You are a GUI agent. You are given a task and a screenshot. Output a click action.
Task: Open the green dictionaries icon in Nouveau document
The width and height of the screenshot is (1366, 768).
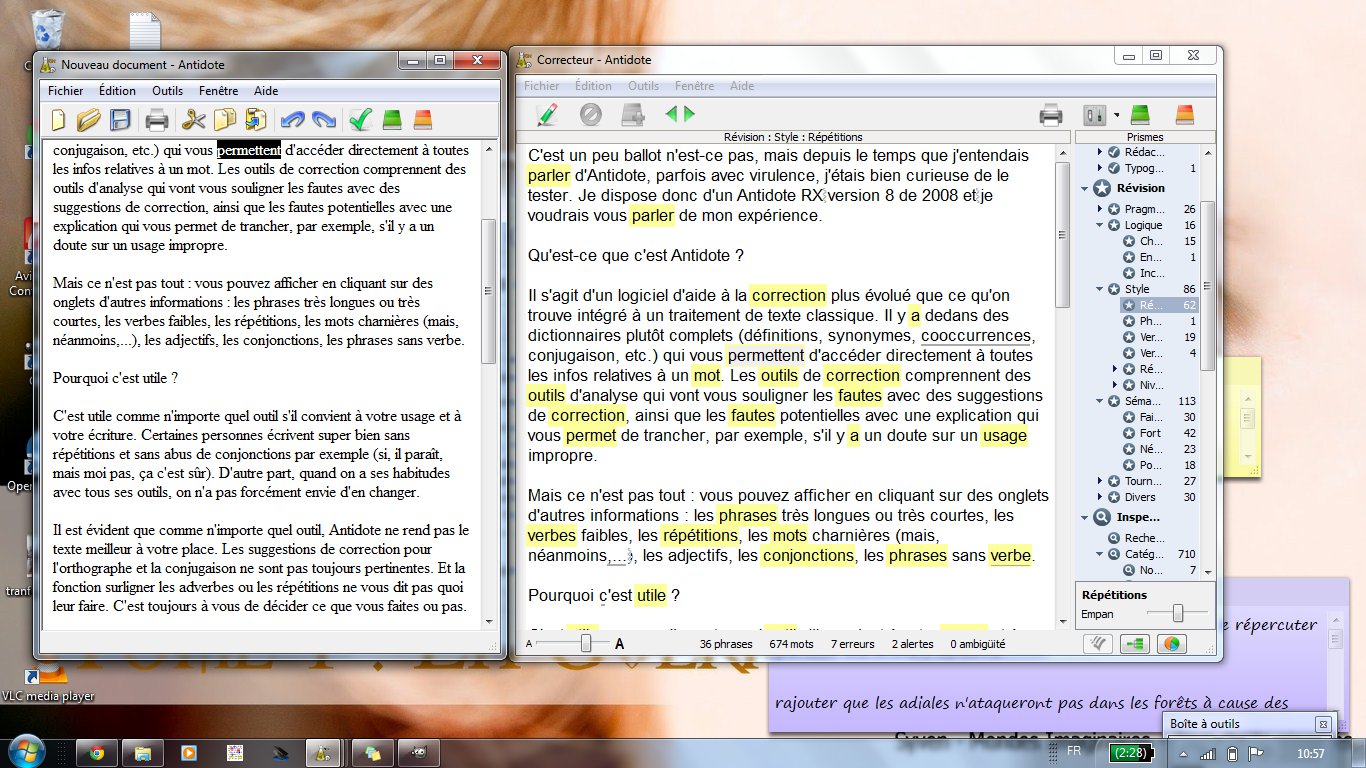[x=392, y=118]
